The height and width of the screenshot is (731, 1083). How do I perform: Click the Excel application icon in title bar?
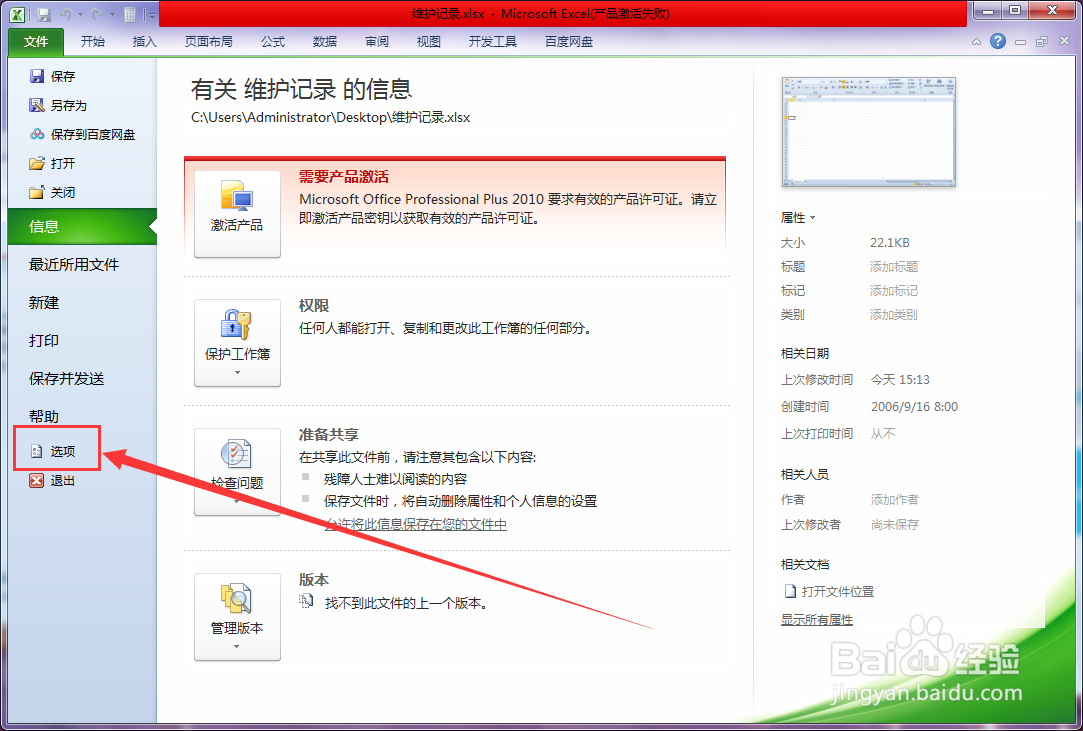pyautogui.click(x=17, y=14)
